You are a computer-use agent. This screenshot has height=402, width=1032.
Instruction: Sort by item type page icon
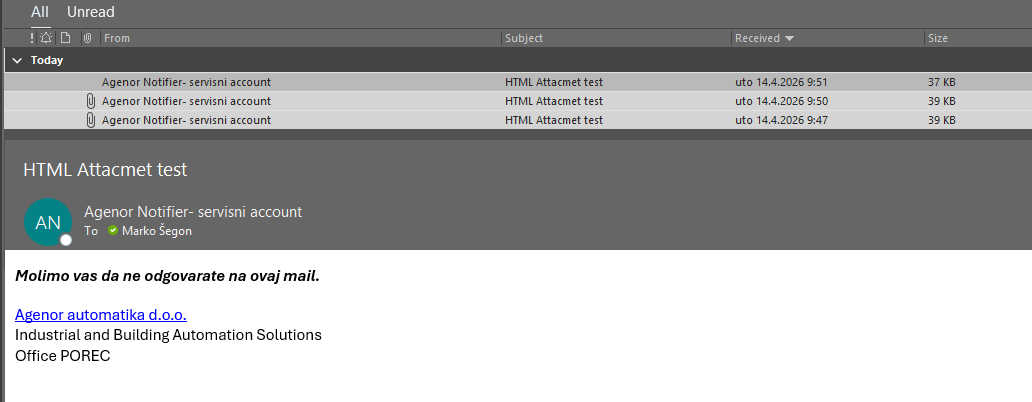pyautogui.click(x=65, y=38)
